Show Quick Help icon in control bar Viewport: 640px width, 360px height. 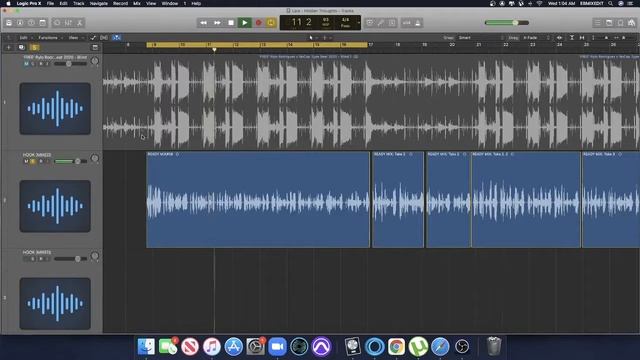31,23
